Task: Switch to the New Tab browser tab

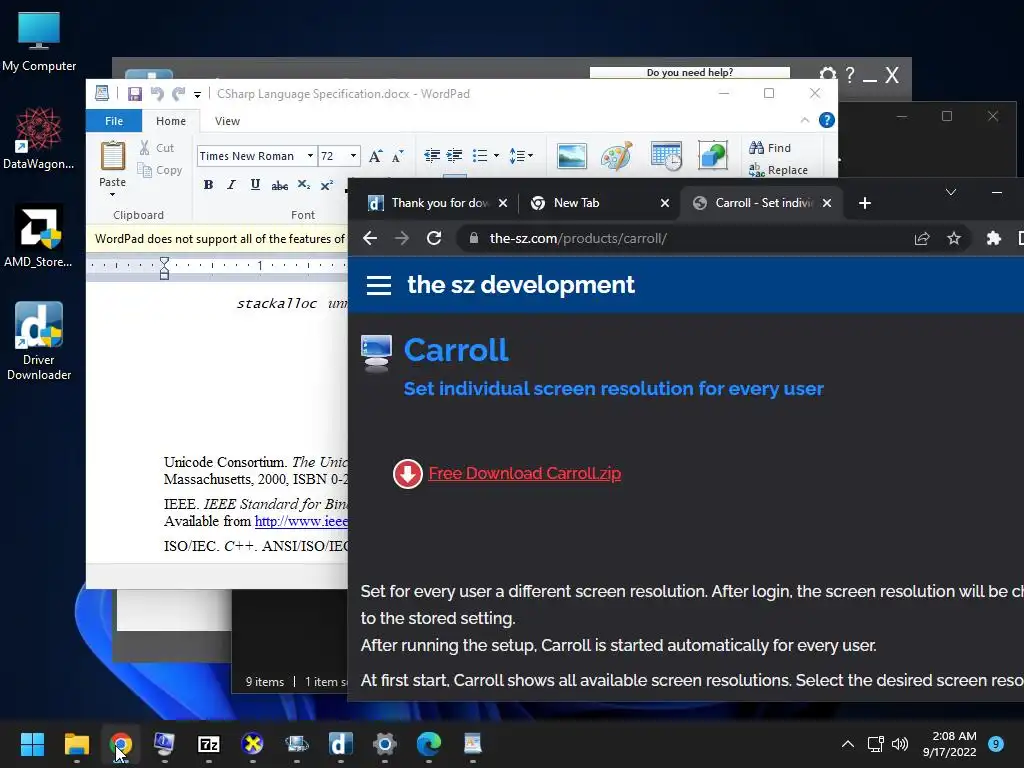Action: tap(599, 203)
